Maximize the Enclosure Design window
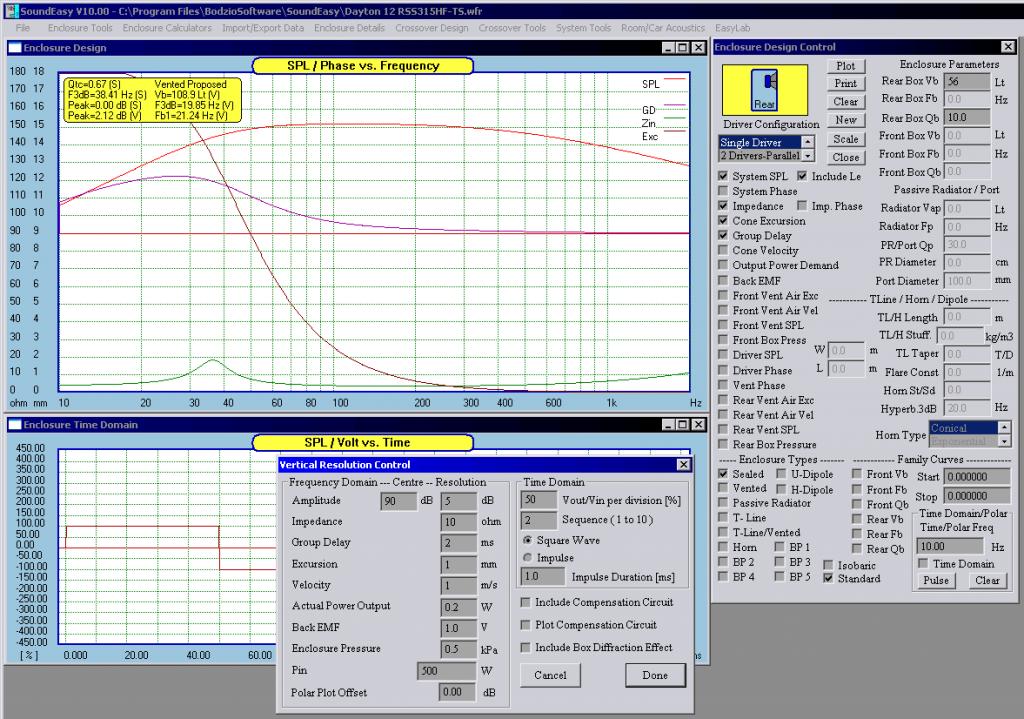 tap(682, 48)
